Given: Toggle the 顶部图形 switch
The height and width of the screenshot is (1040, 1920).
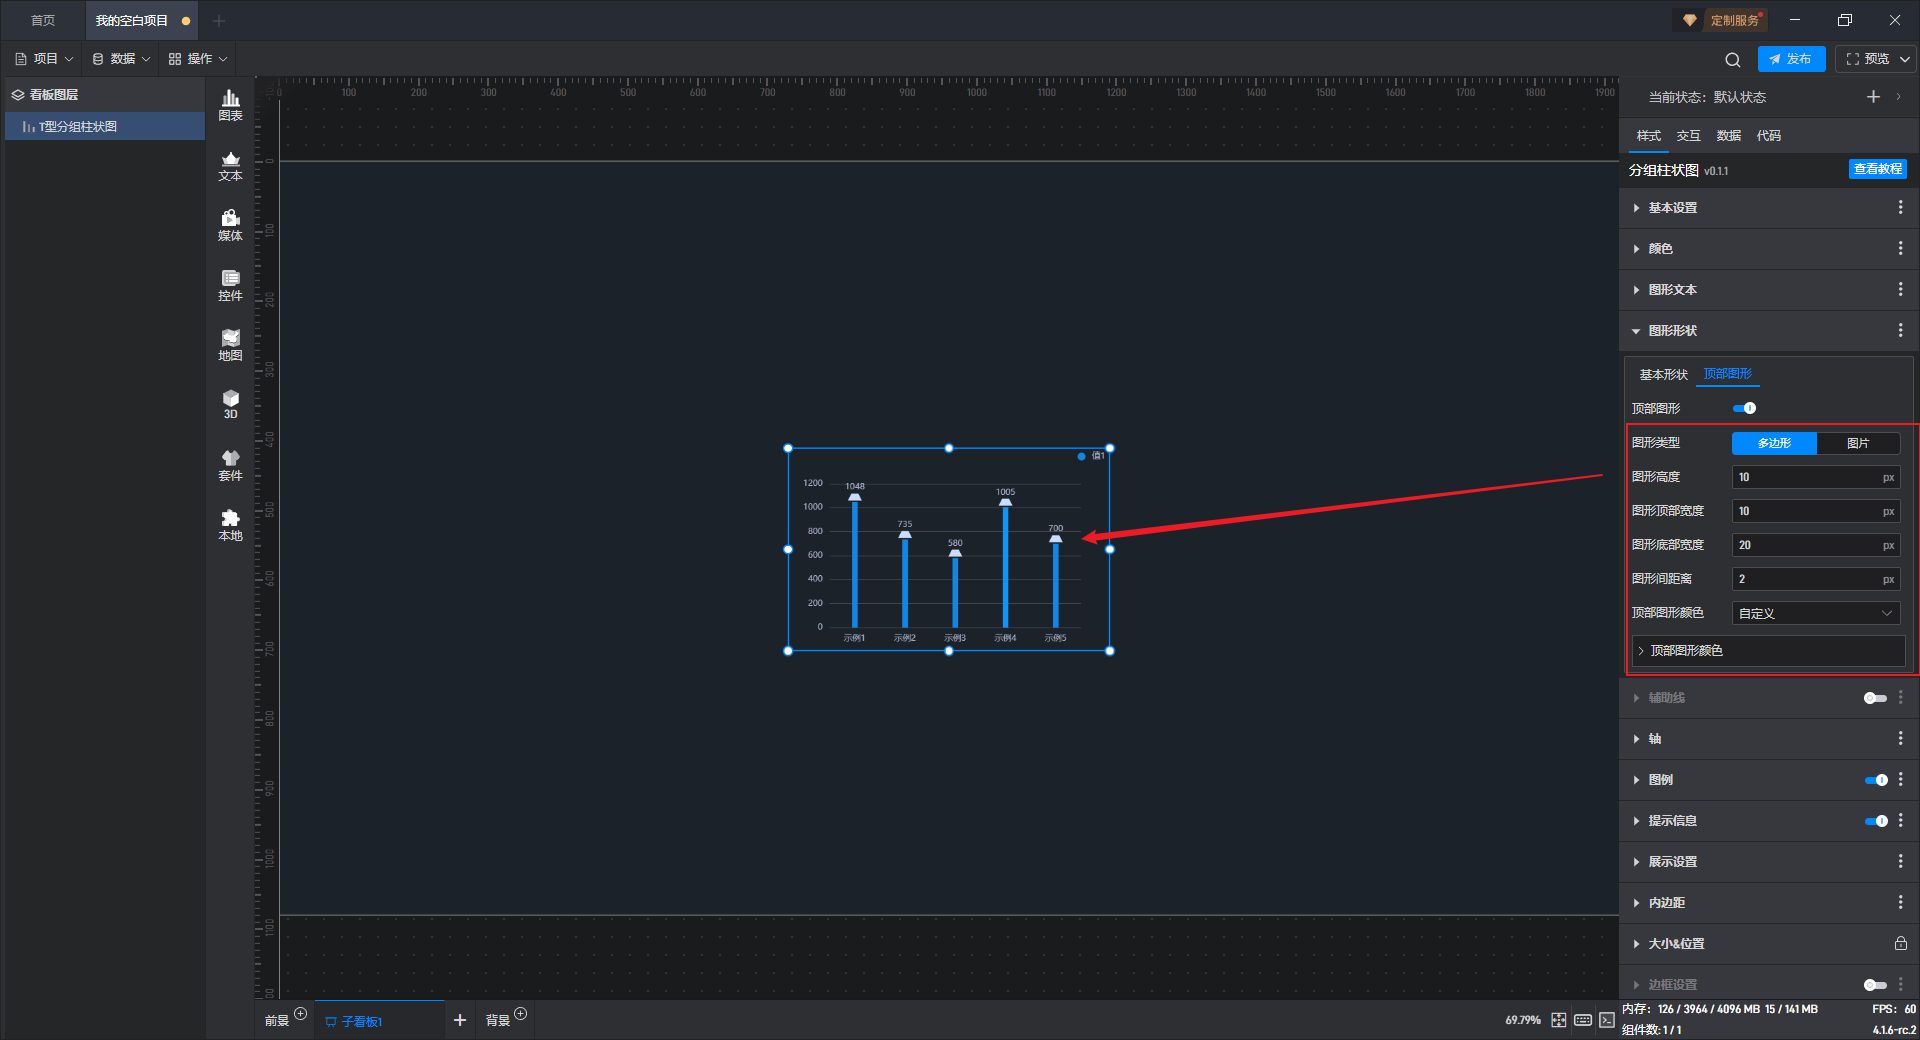Looking at the screenshot, I should click(x=1744, y=408).
